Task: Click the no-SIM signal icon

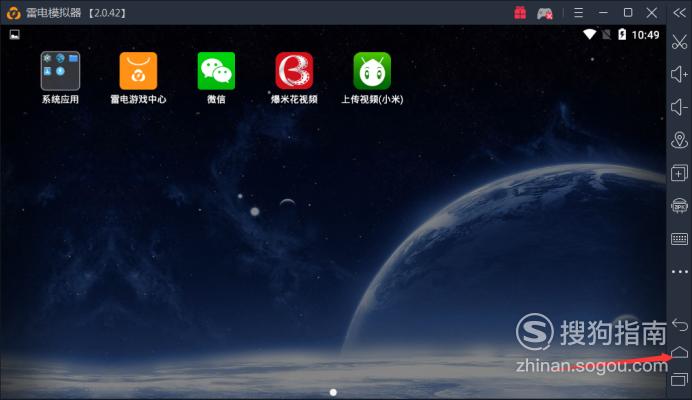Action: point(606,34)
